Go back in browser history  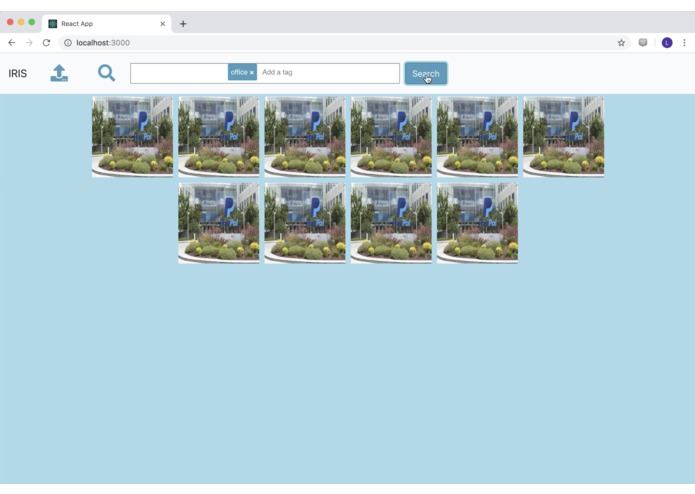pyautogui.click(x=12, y=43)
